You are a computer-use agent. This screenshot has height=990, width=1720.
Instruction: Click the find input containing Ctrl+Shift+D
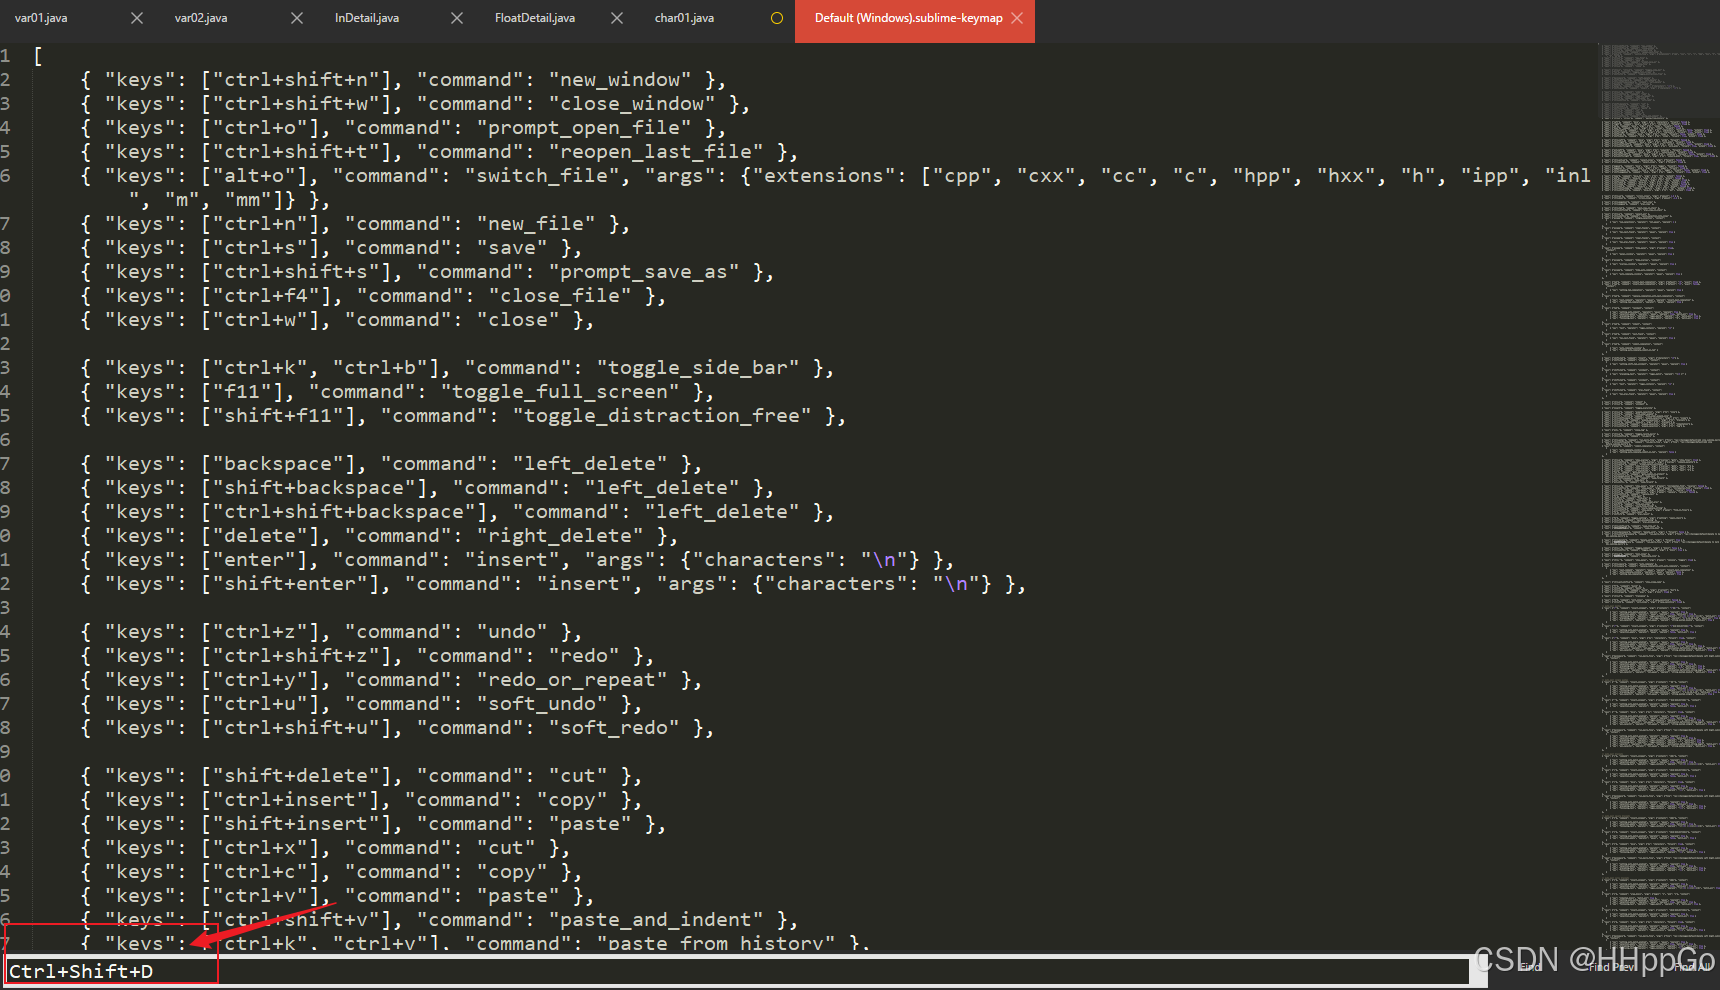[x=738, y=972]
